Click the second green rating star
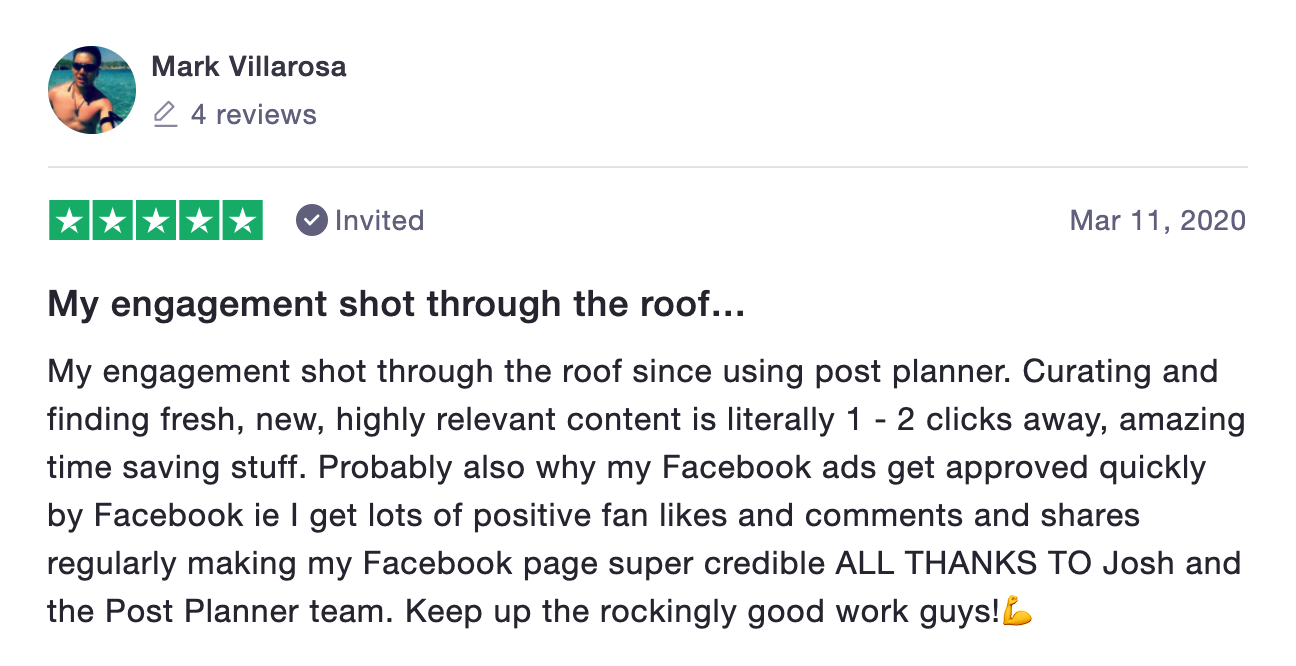 click(x=113, y=221)
